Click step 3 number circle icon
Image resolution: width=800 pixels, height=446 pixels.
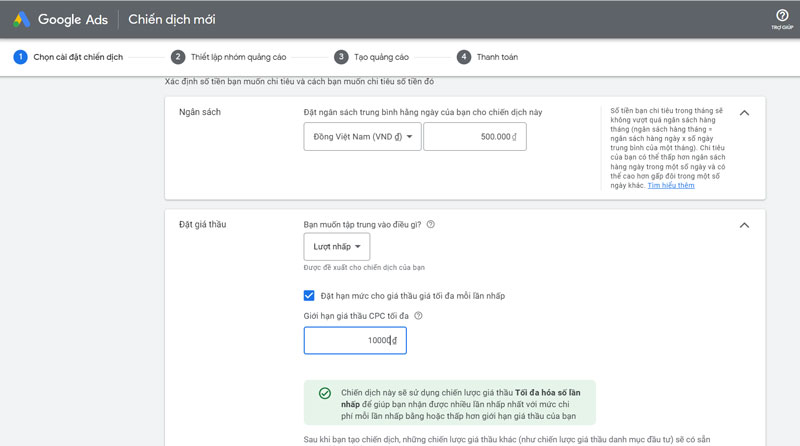coord(341,57)
